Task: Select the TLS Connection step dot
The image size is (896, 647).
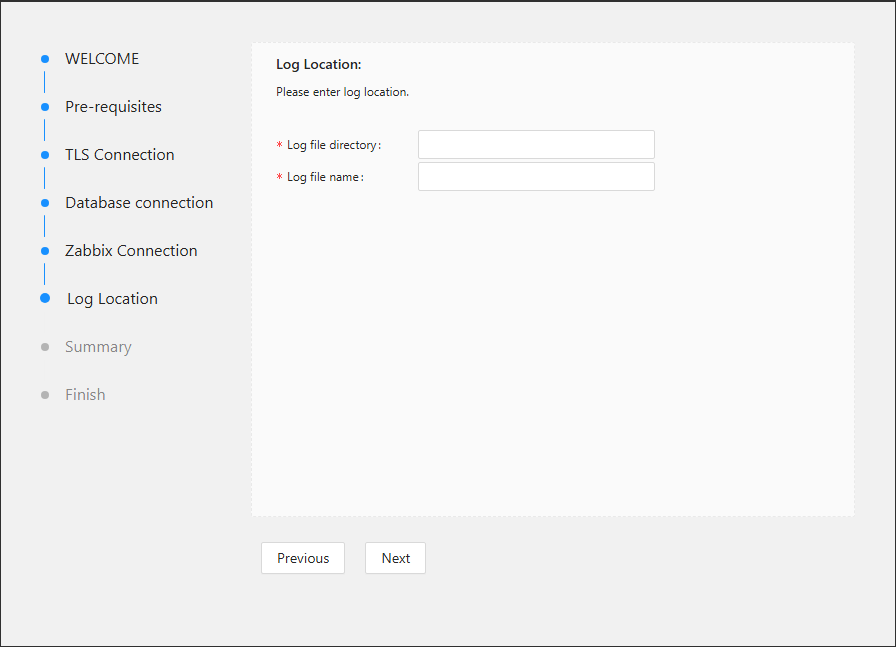Action: 45,155
